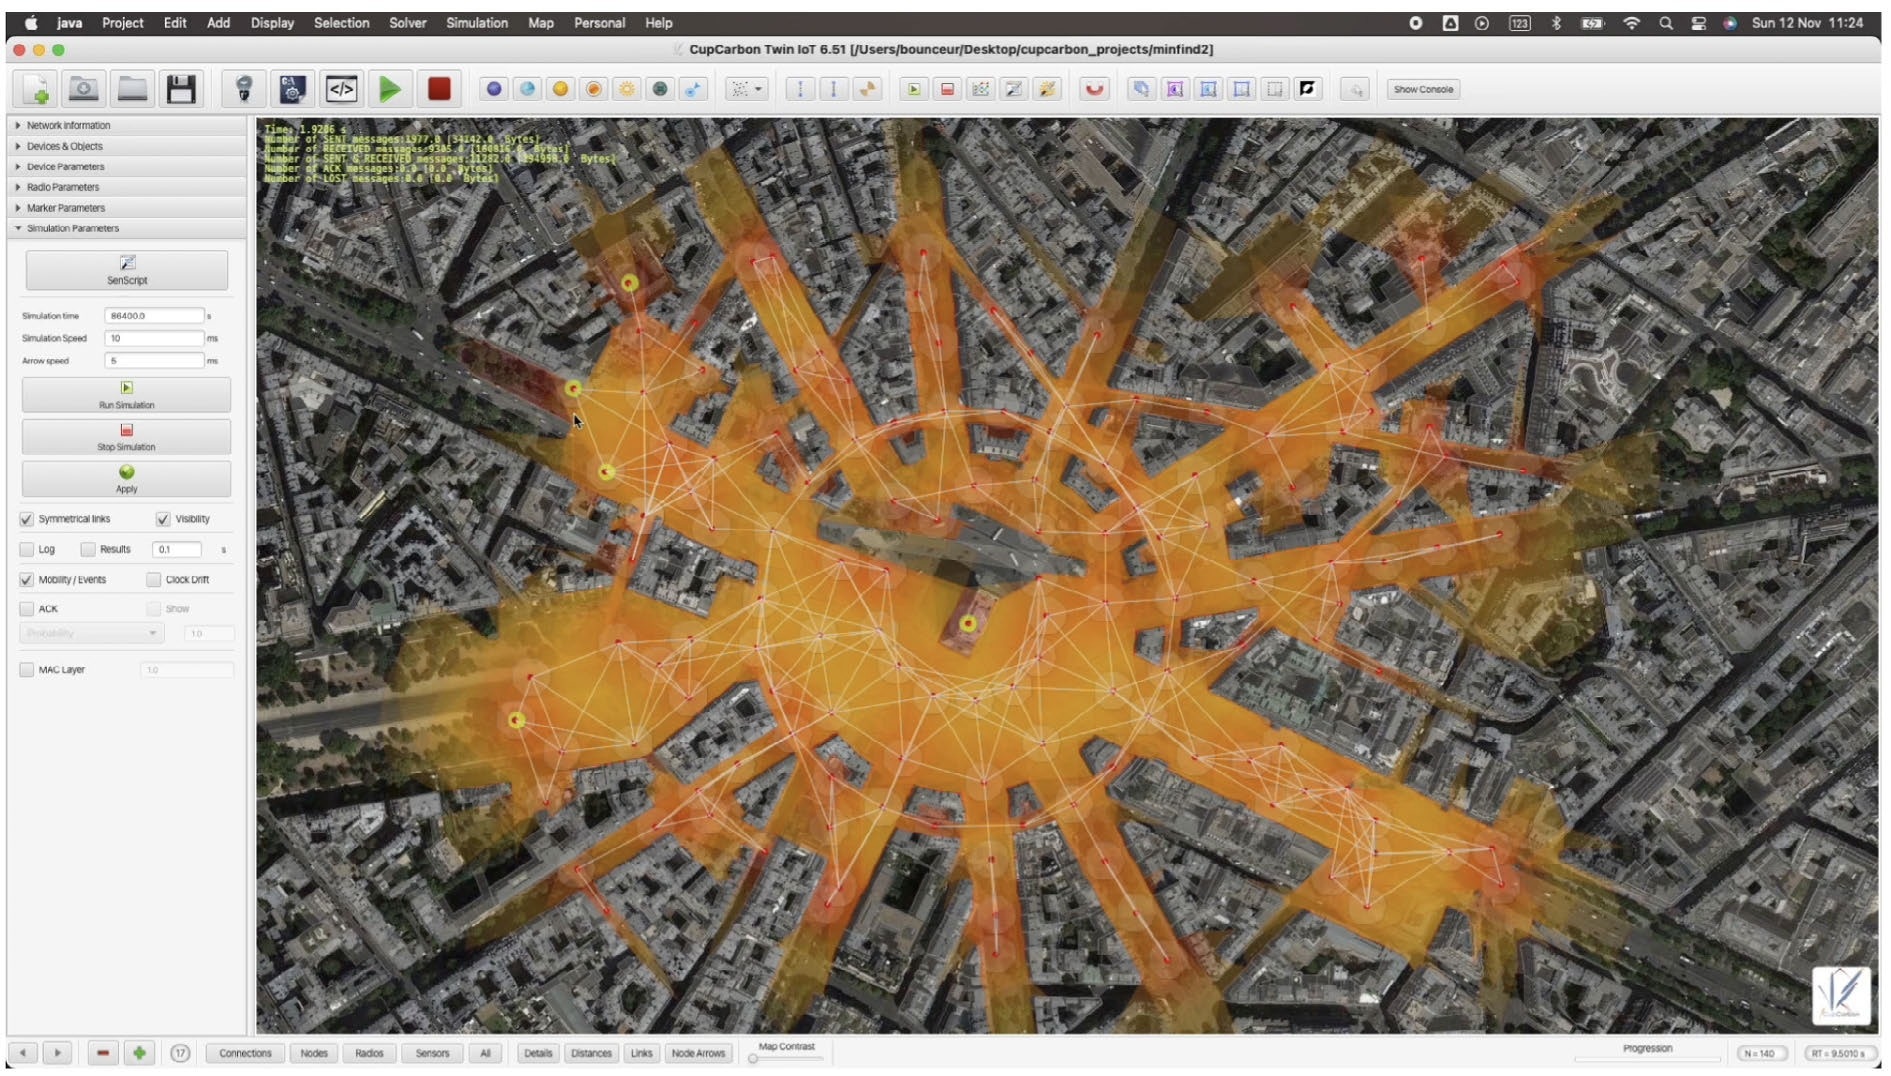1891x1076 pixels.
Task: Click the Show Console button
Action: click(1423, 89)
